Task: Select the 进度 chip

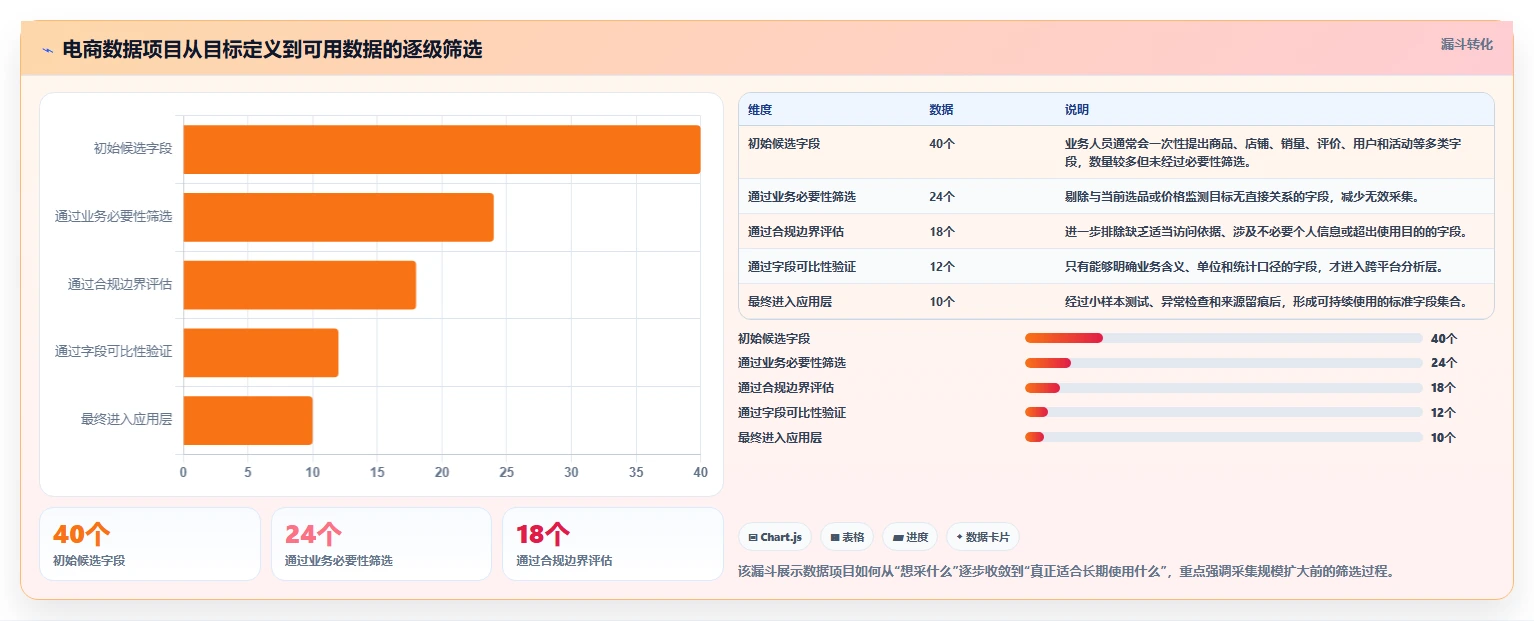Action: [x=910, y=537]
